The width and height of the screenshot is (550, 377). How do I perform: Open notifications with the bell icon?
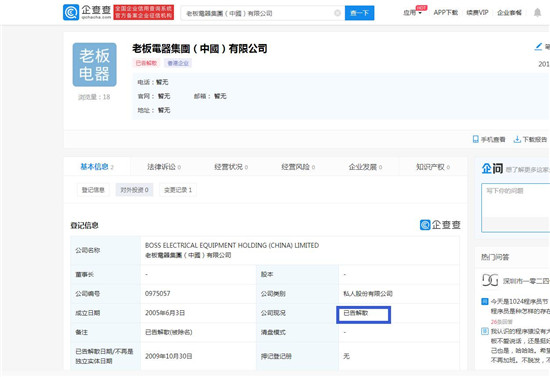click(x=537, y=13)
